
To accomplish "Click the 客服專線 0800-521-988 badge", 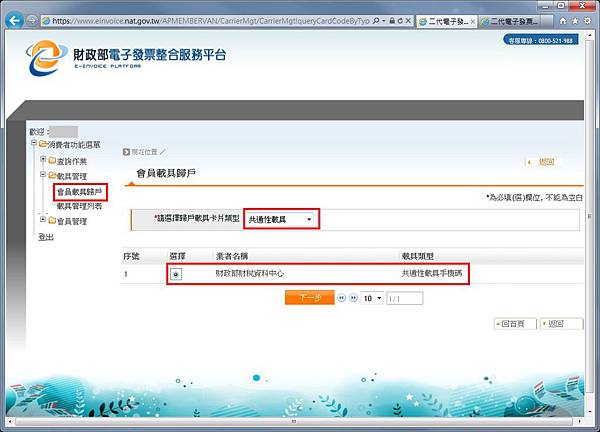I will (x=541, y=40).
